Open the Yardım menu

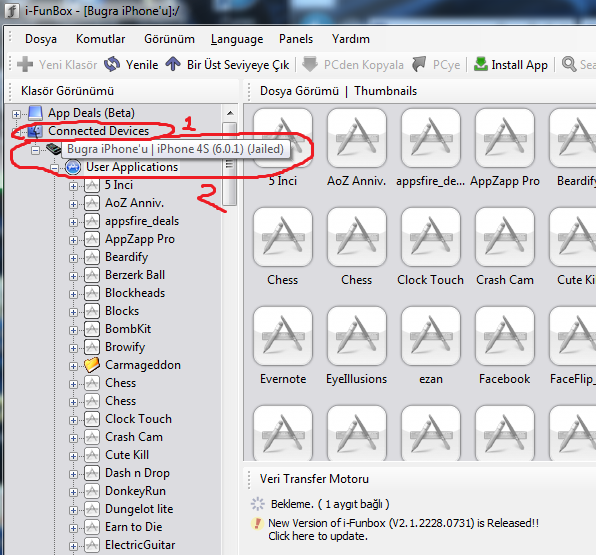pyautogui.click(x=350, y=39)
